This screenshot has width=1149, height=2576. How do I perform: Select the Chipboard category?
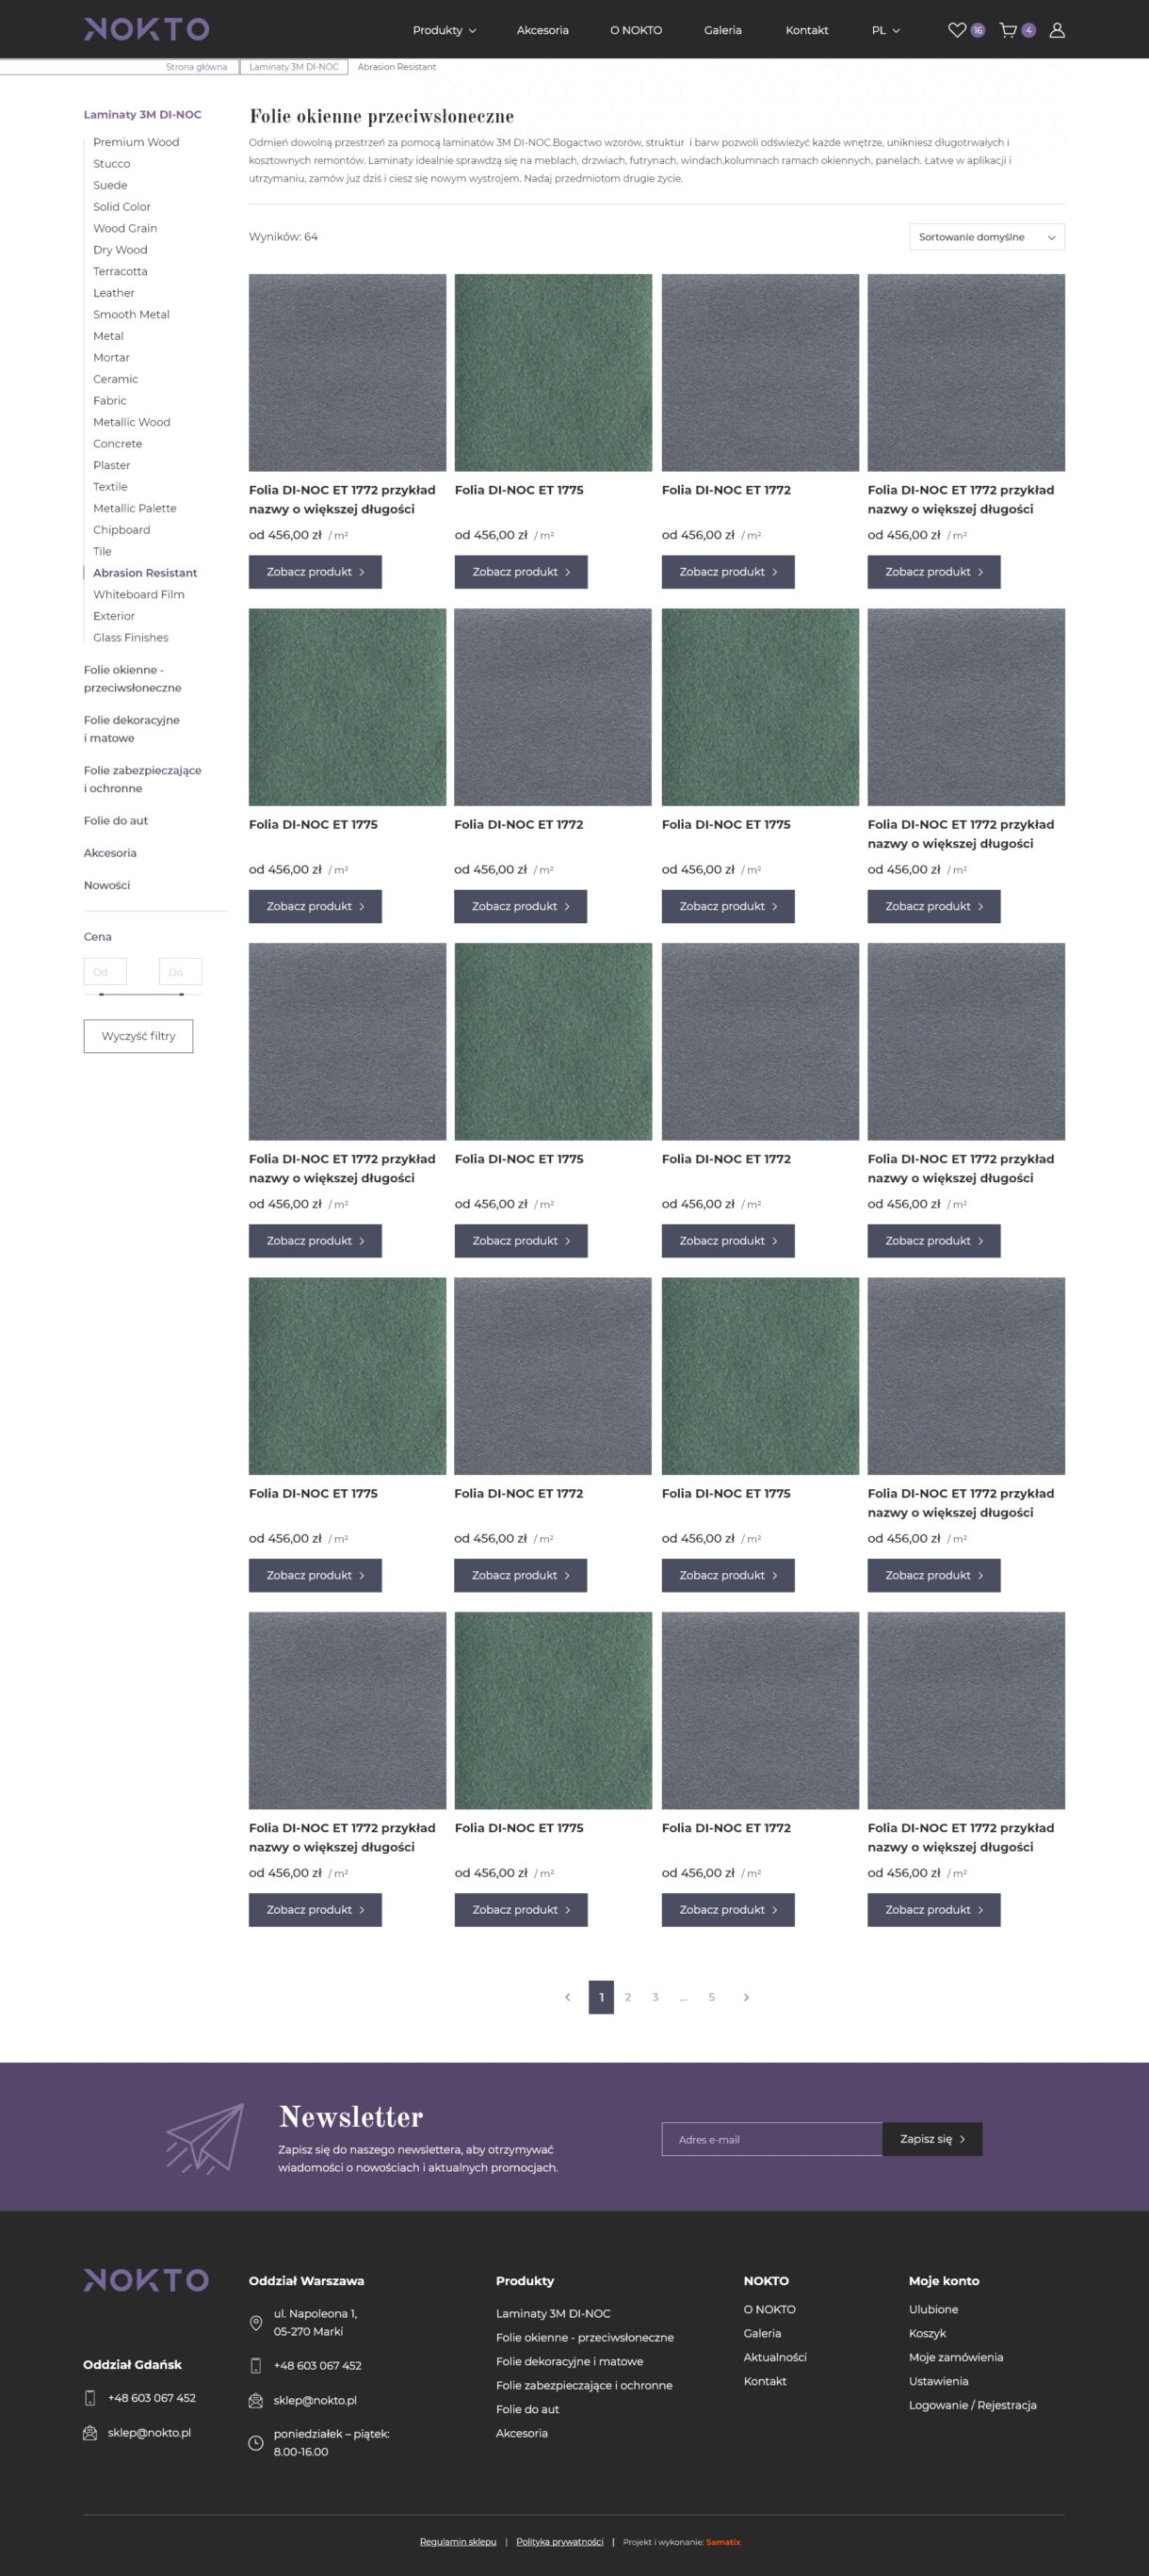(122, 530)
